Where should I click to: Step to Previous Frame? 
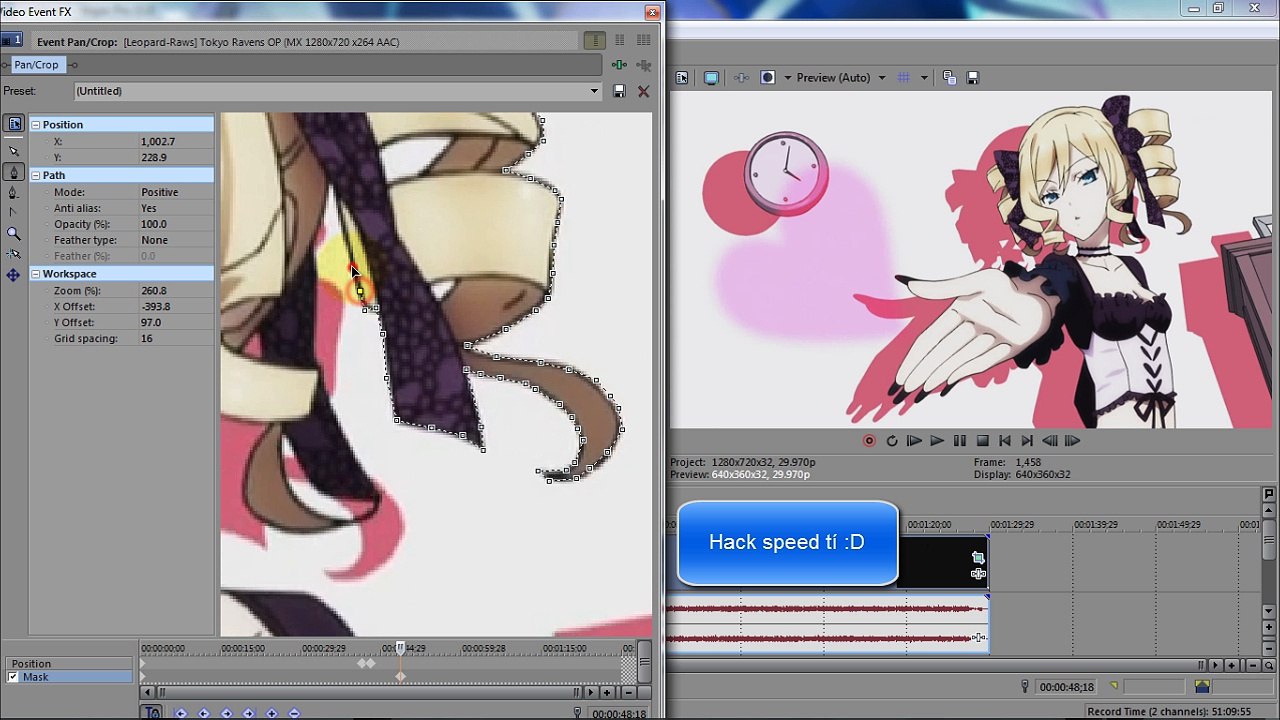click(x=1050, y=441)
